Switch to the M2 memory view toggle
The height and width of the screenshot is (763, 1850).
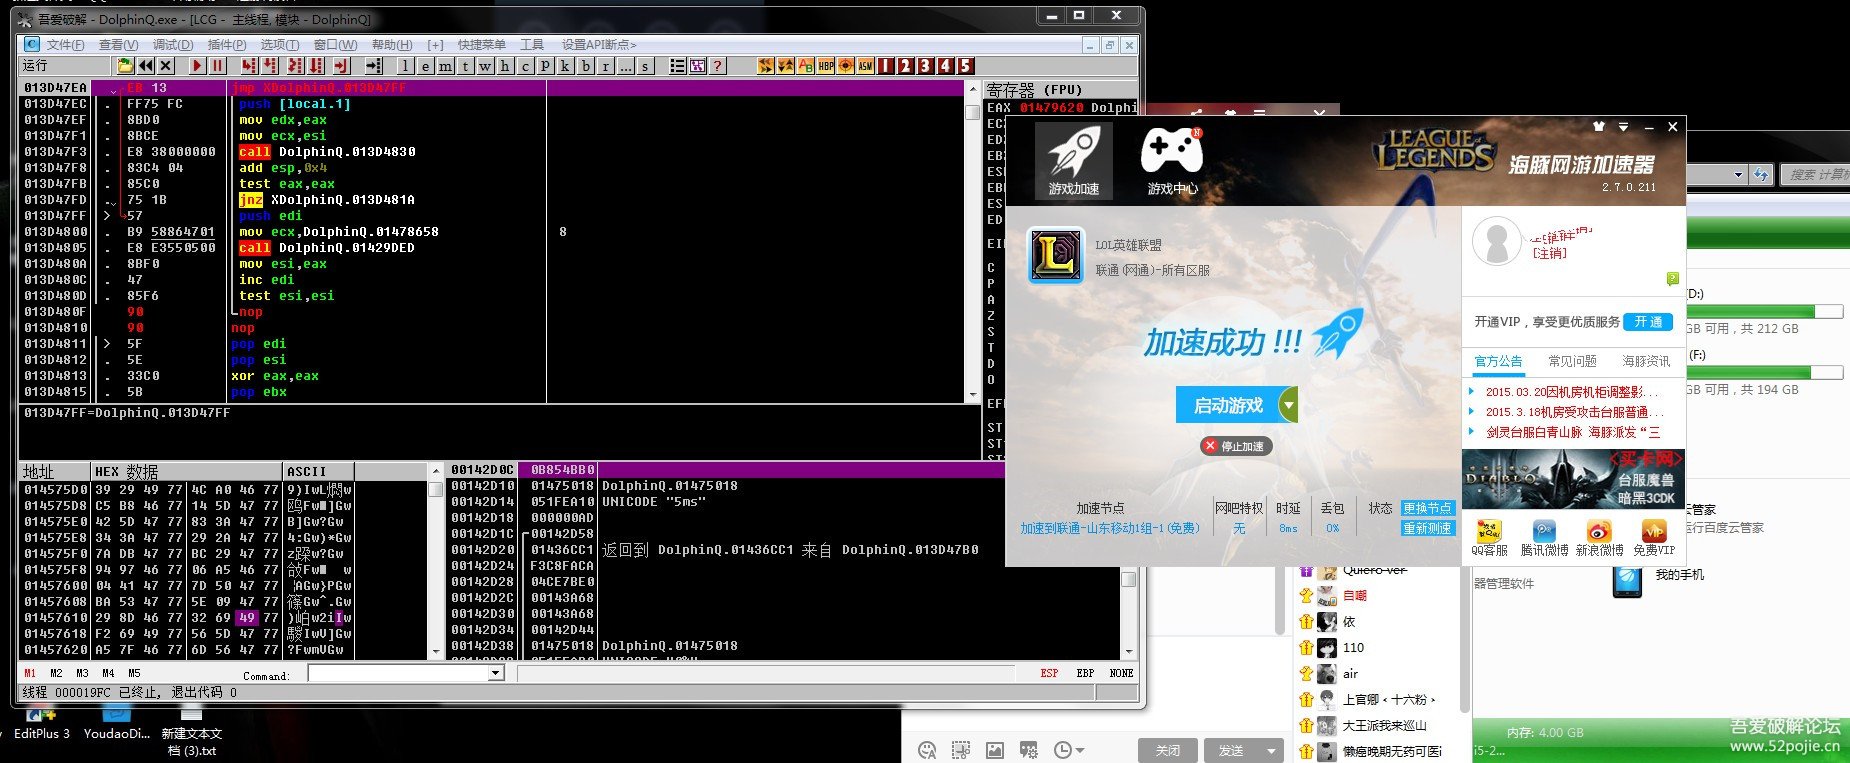point(56,673)
